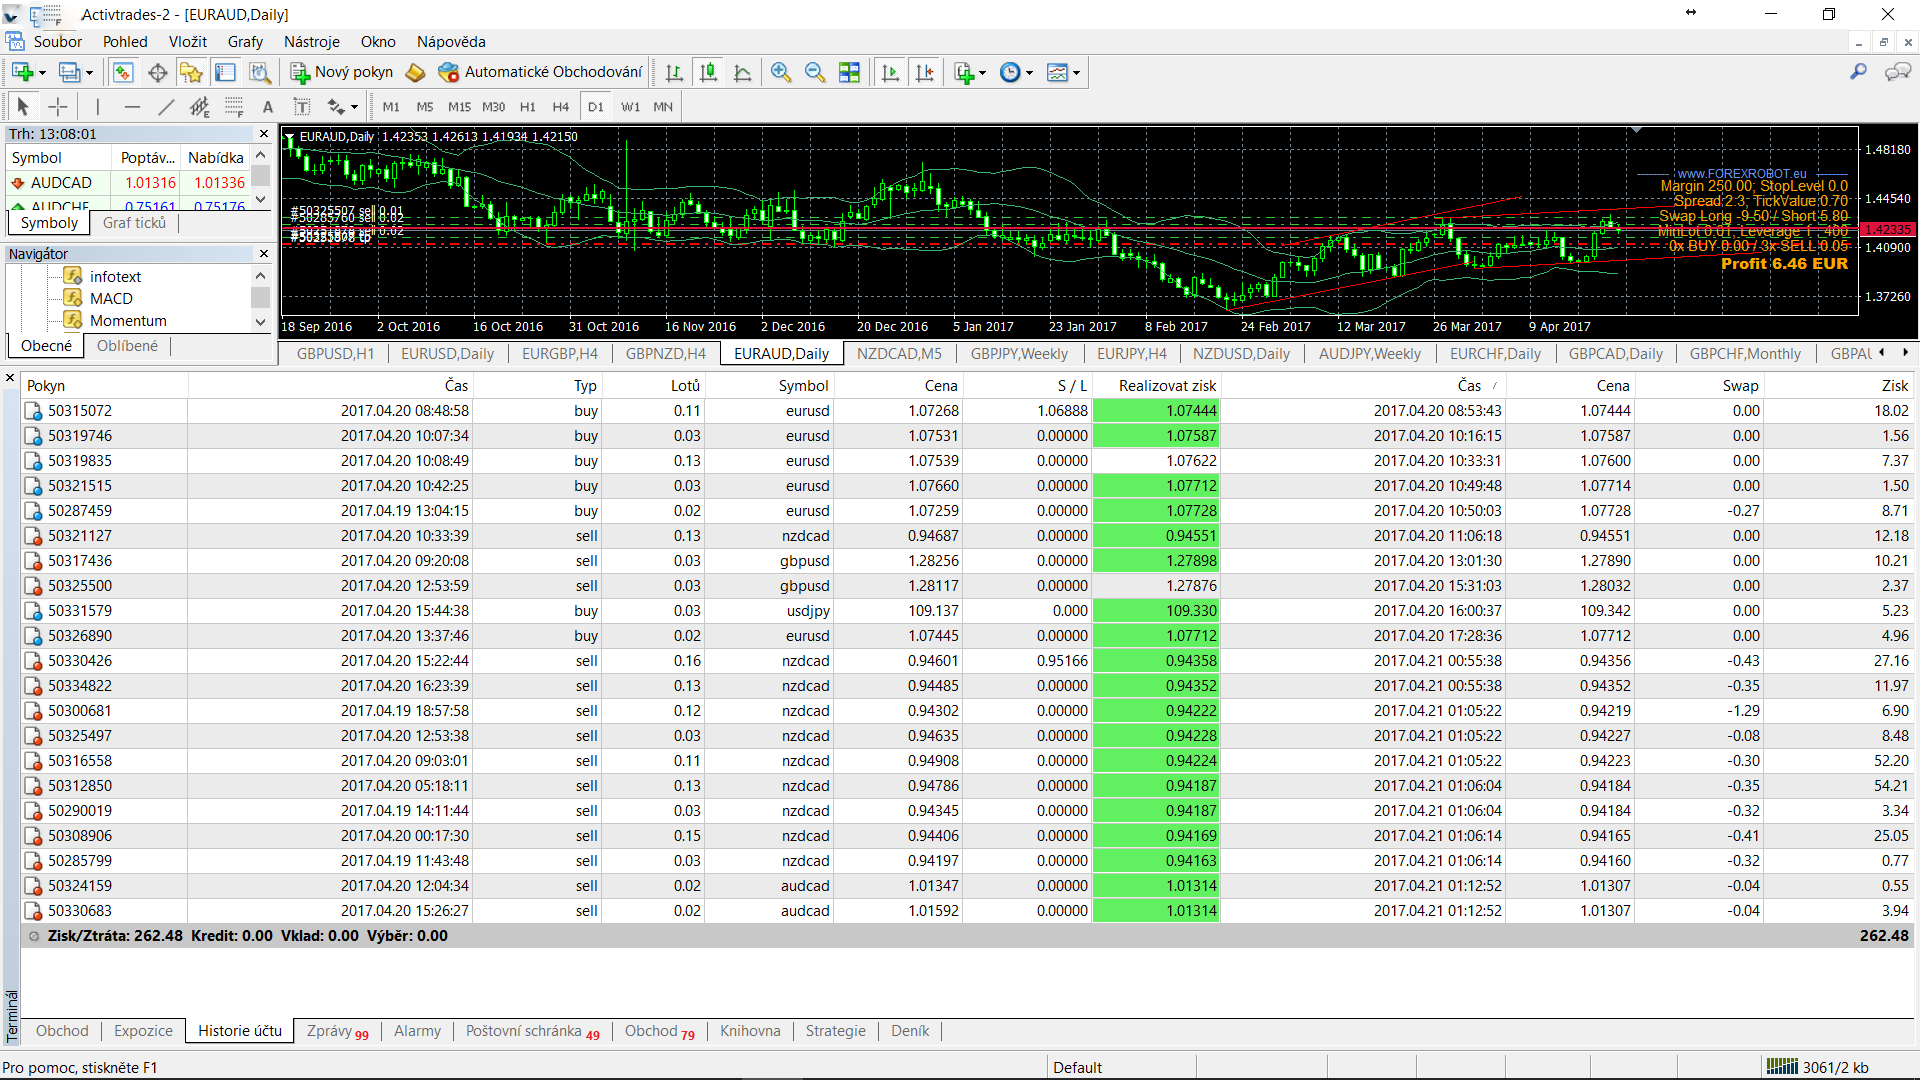1920x1080 pixels.
Task: Select the Fibonacci retracement tool
Action: tap(234, 106)
